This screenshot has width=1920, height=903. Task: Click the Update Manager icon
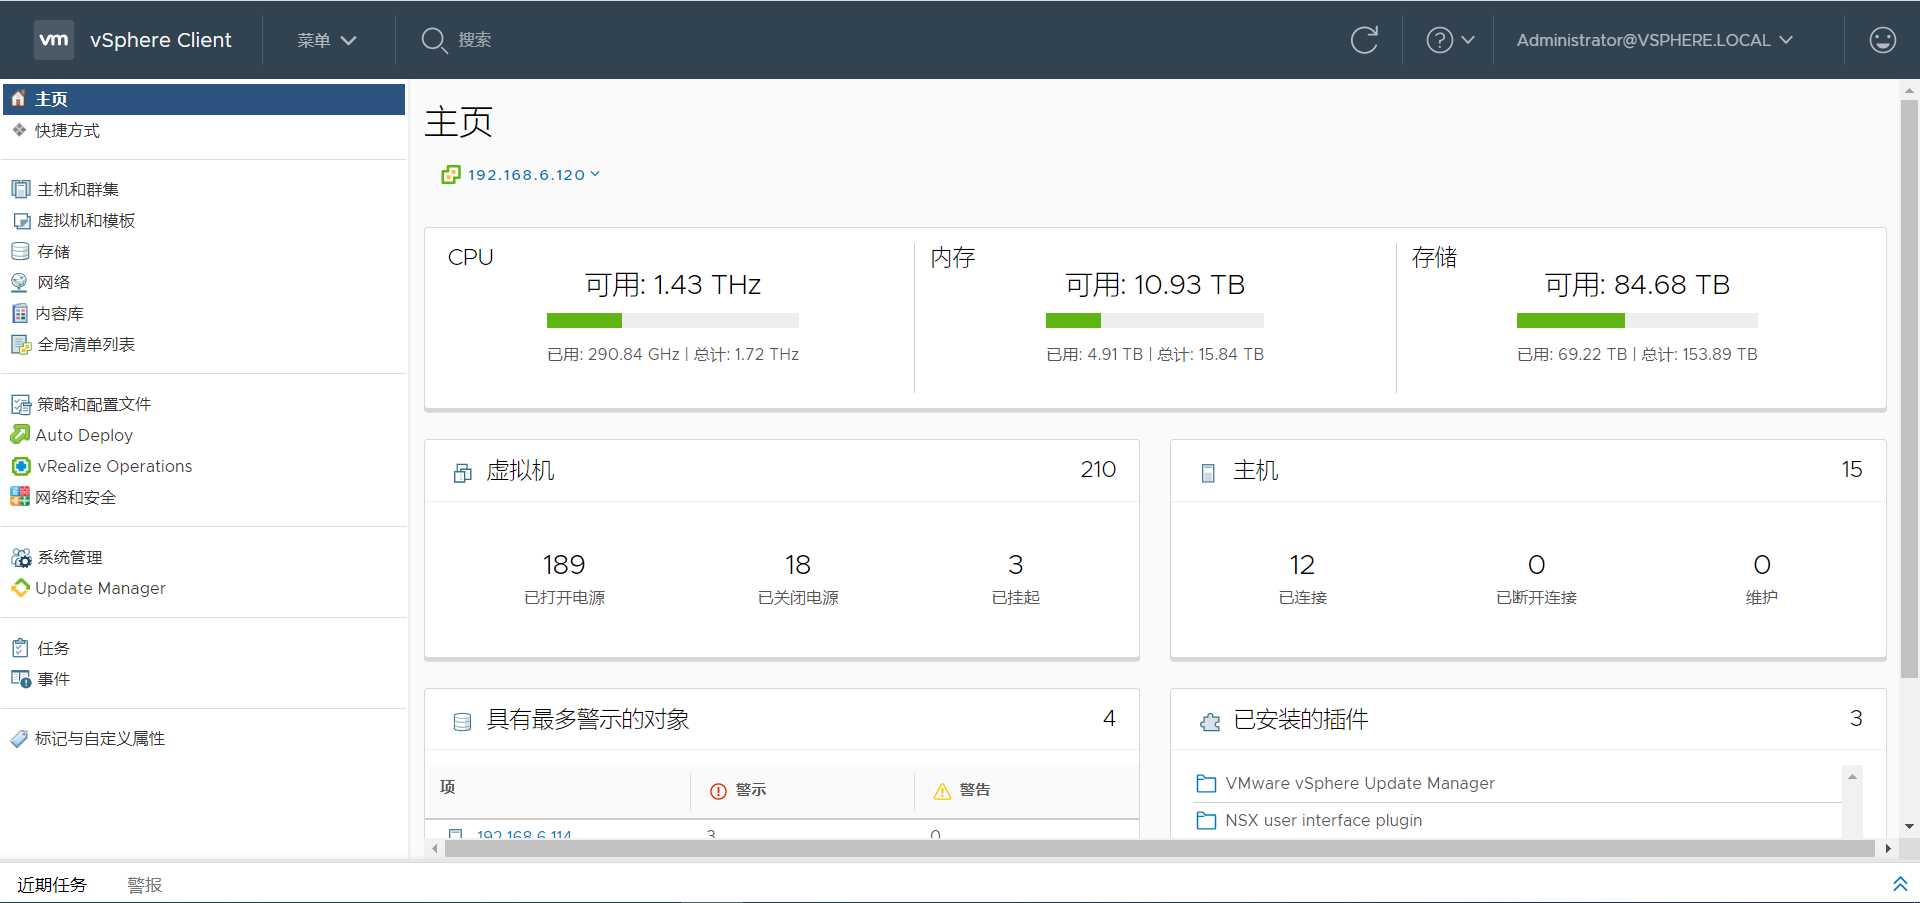click(x=19, y=588)
